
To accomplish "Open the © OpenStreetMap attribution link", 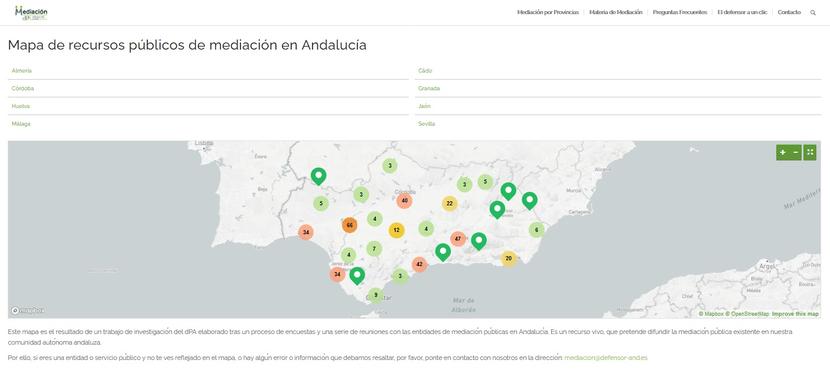I will point(747,314).
